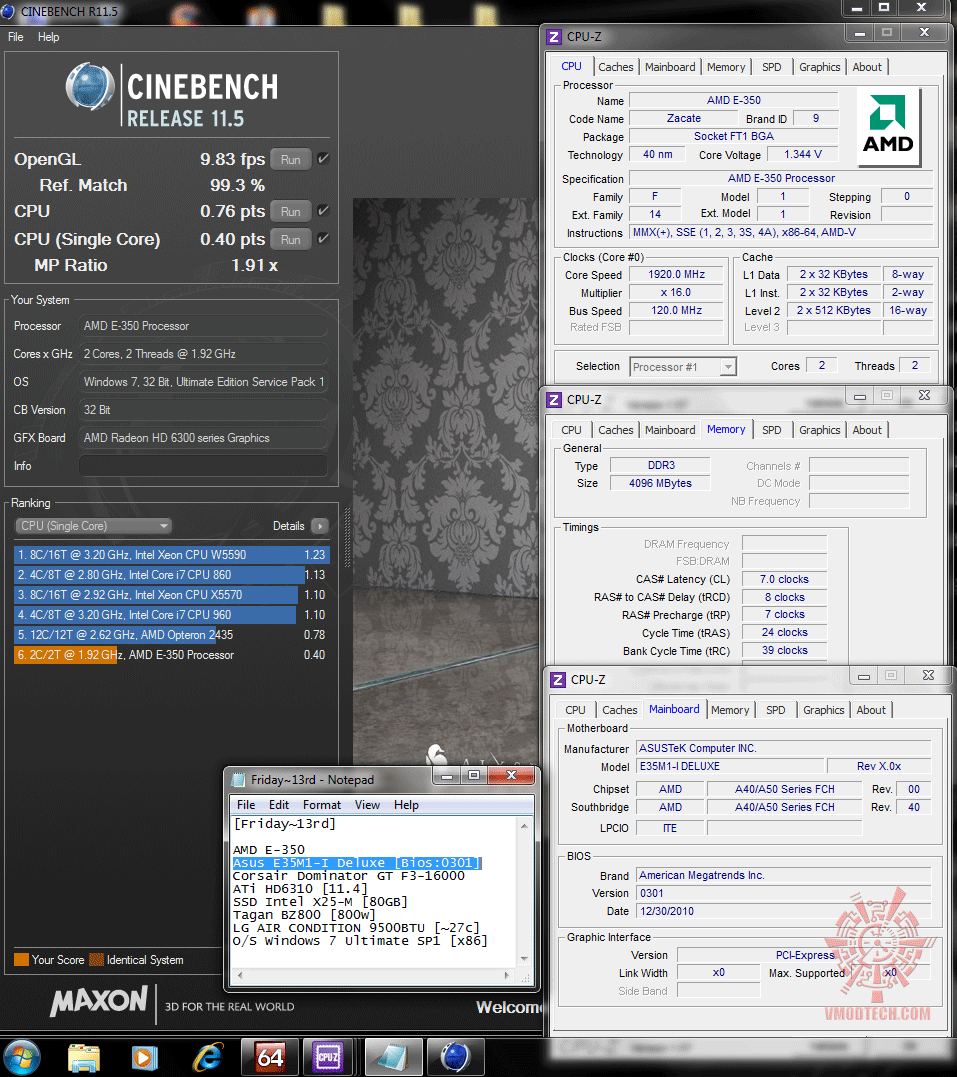Switch to the Cinebench taskbar icon
Screen dimensions: 957x1077
(455, 1057)
